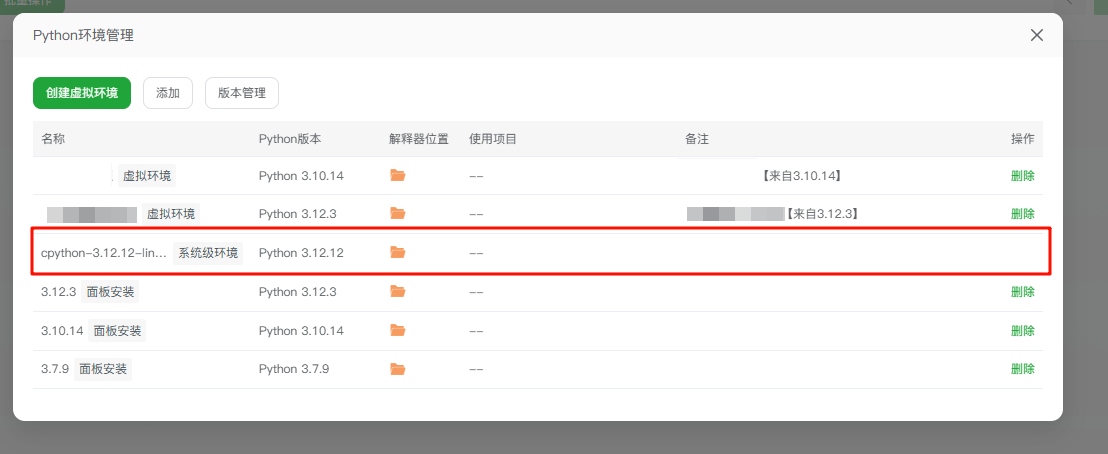Delete the 3.12.3 panel-installed version
The width and height of the screenshot is (1108, 454).
click(x=1022, y=292)
